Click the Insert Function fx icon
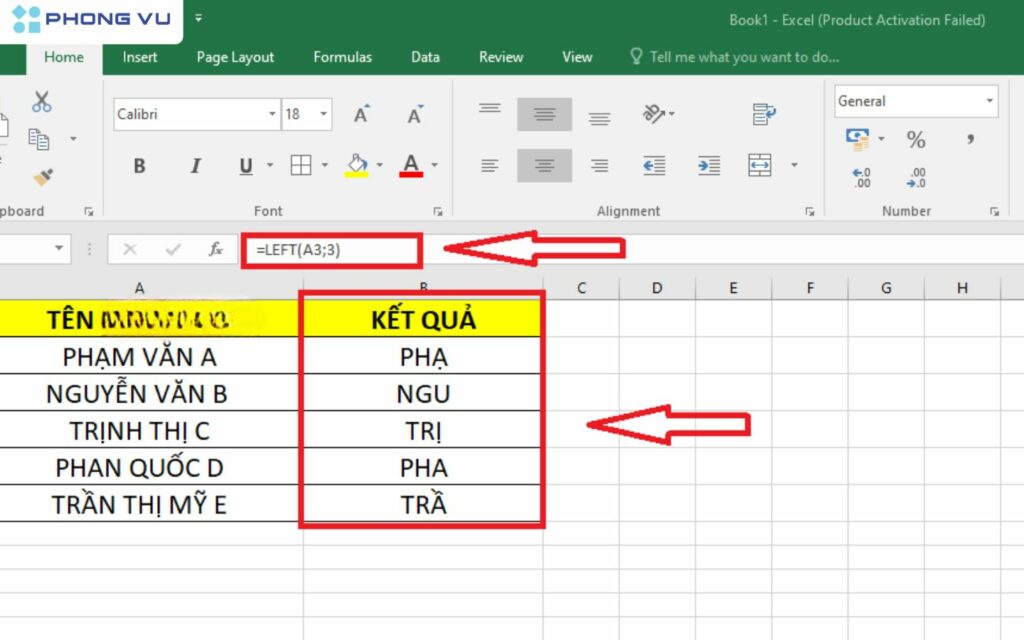The height and width of the screenshot is (640, 1024). 215,249
